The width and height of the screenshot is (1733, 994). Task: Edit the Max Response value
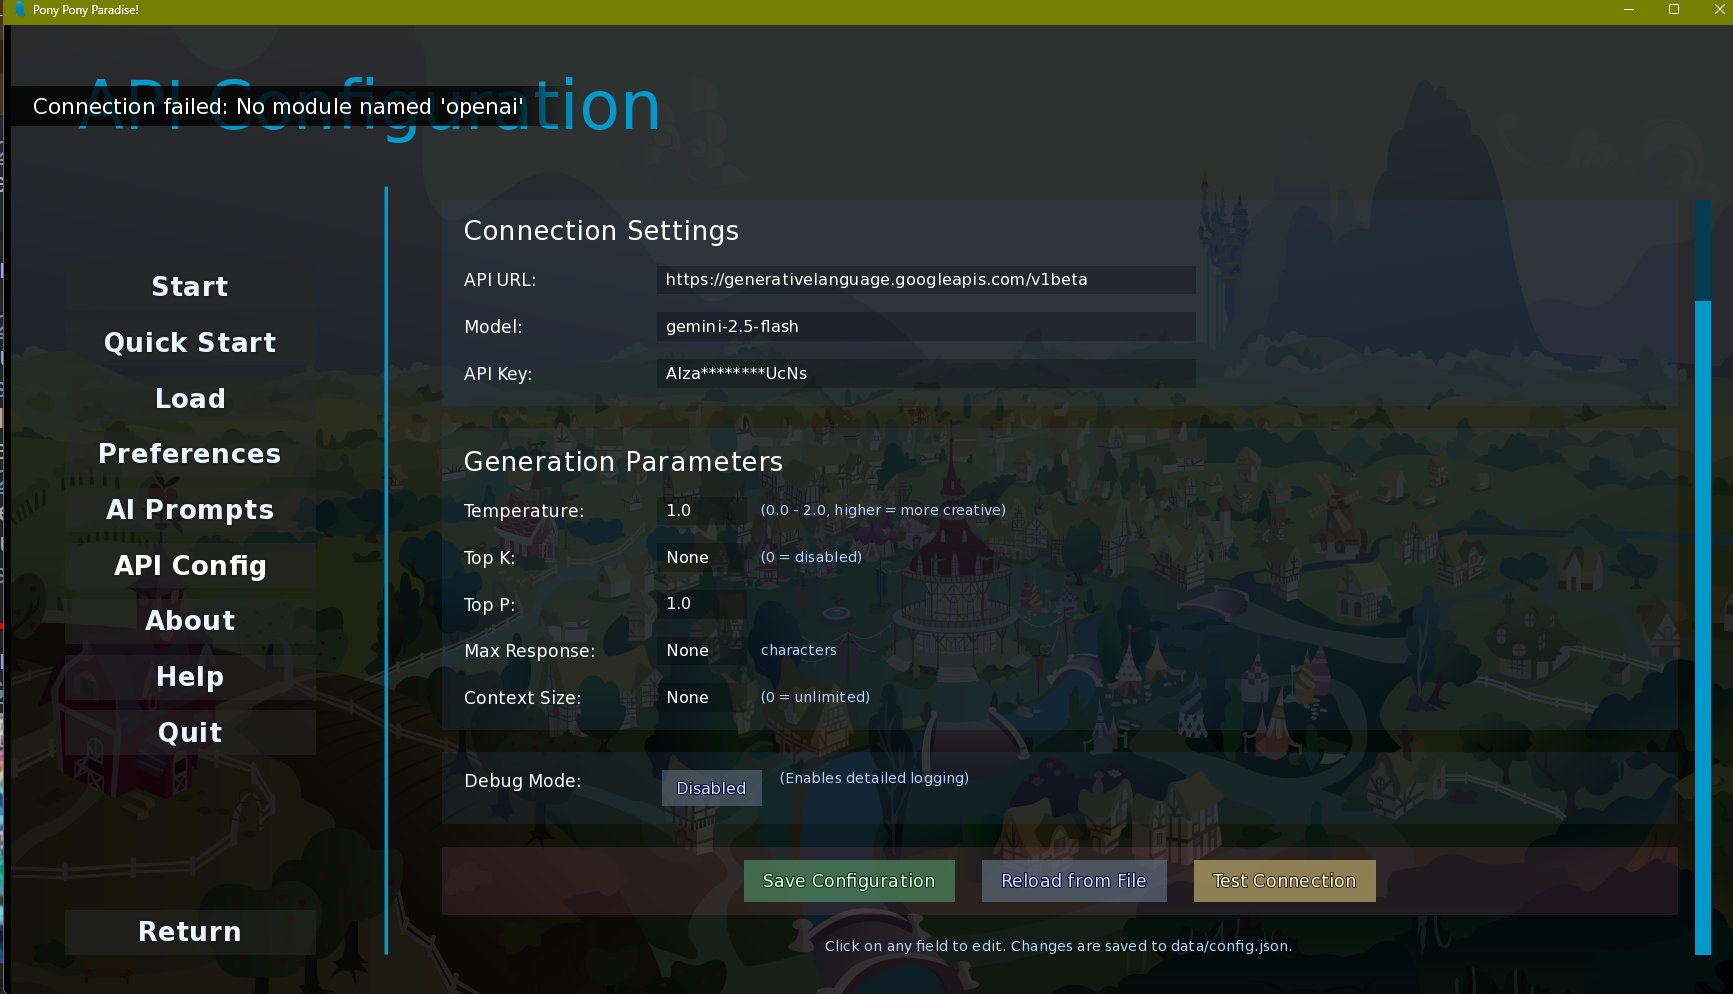pos(702,651)
